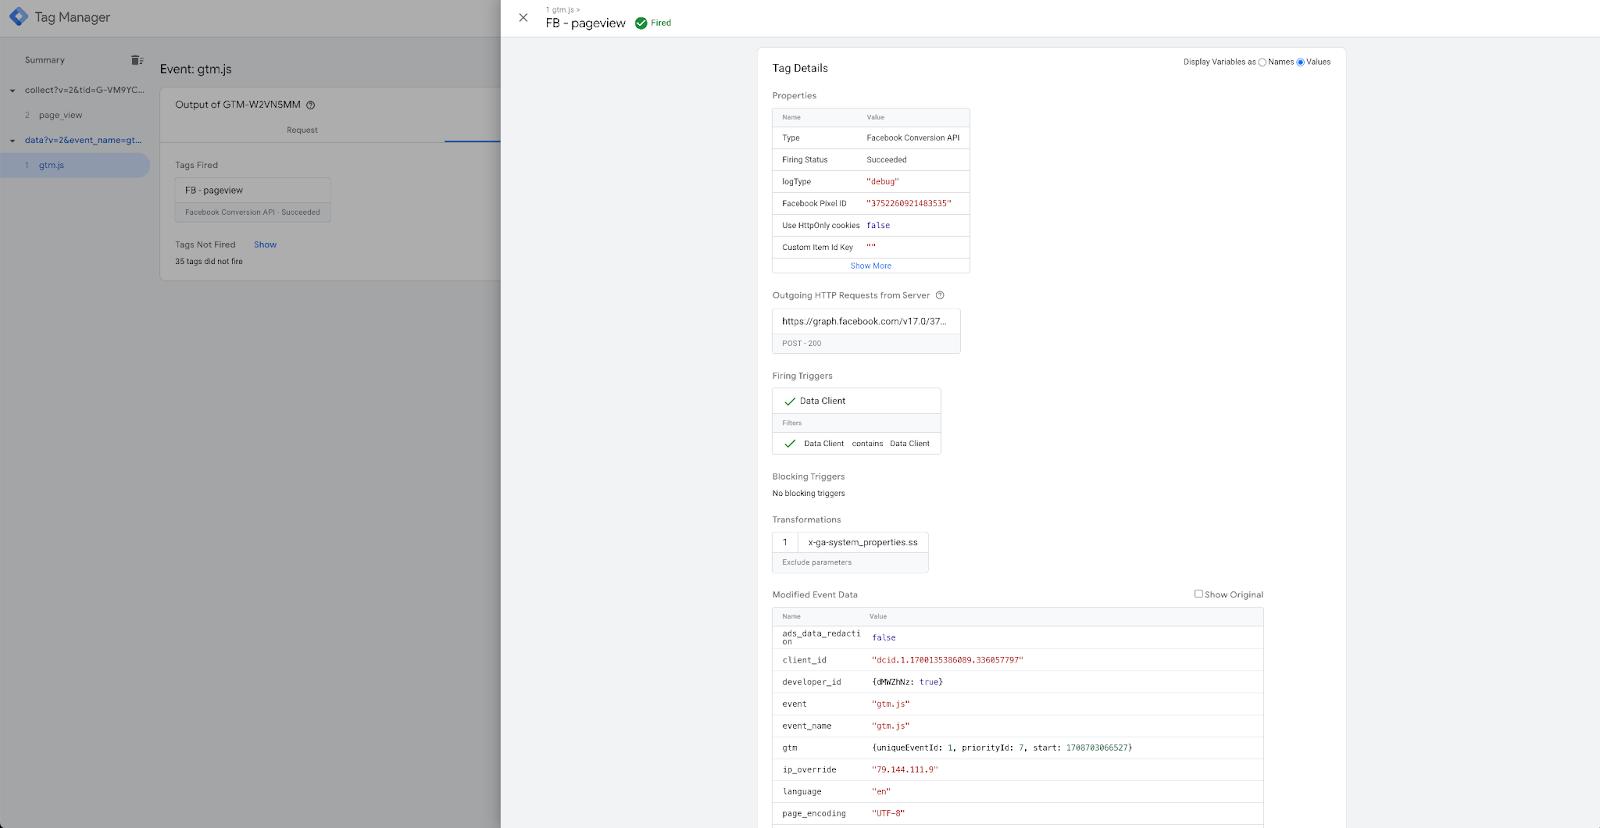This screenshot has height=828, width=1600.
Task: Click the page_encoding value "UTF-8"
Action: tap(888, 814)
